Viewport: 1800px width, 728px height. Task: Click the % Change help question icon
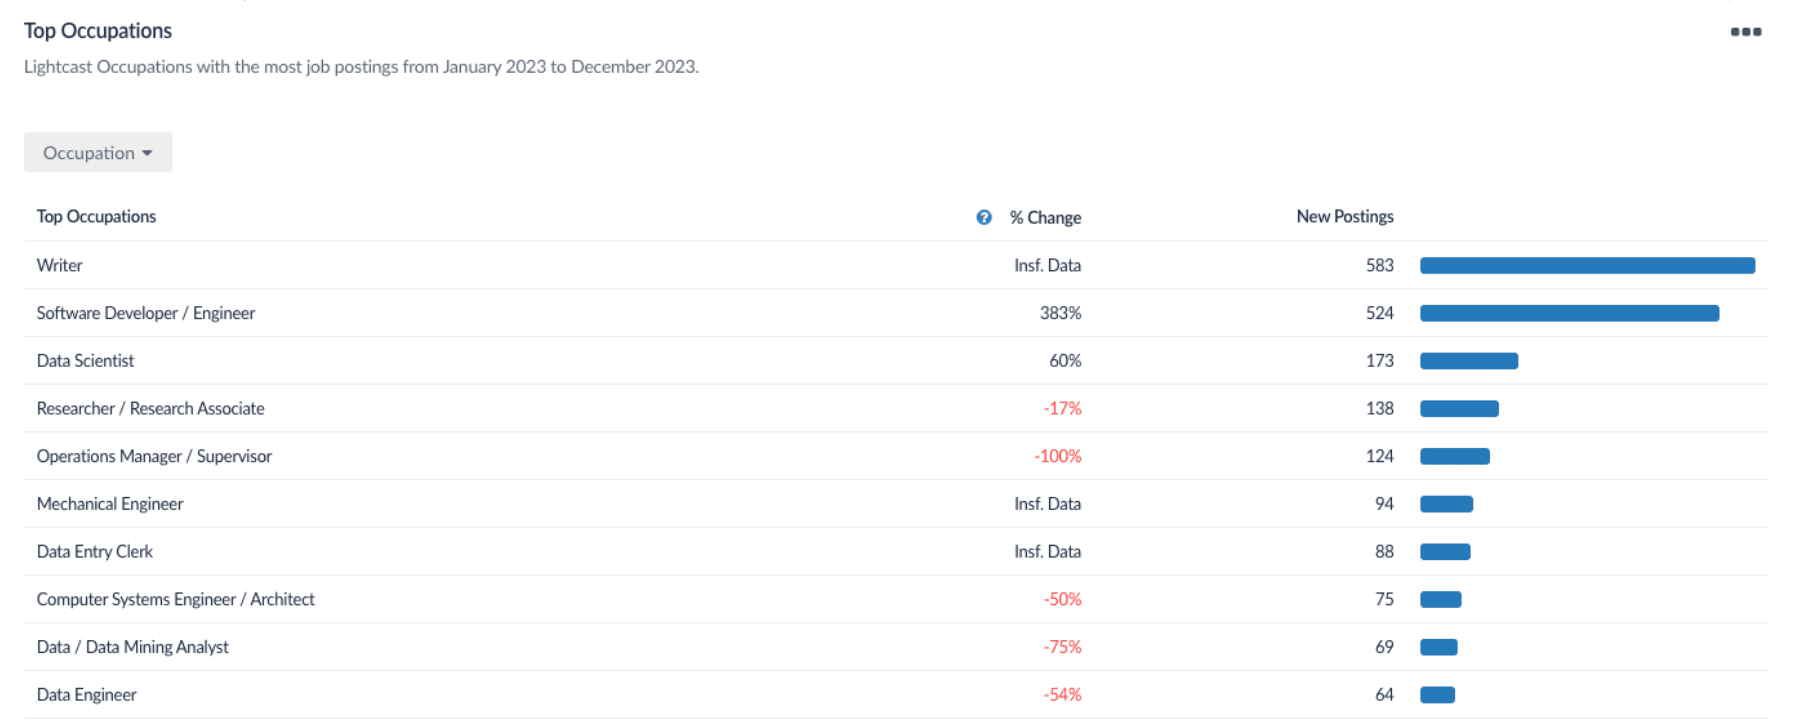pyautogui.click(x=984, y=217)
